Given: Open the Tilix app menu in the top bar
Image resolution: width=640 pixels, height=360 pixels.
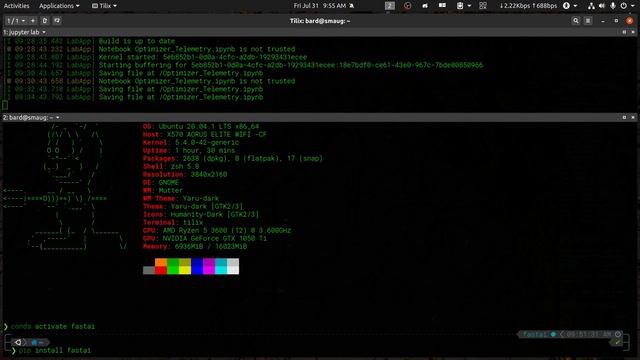Looking at the screenshot, I should tap(104, 6).
